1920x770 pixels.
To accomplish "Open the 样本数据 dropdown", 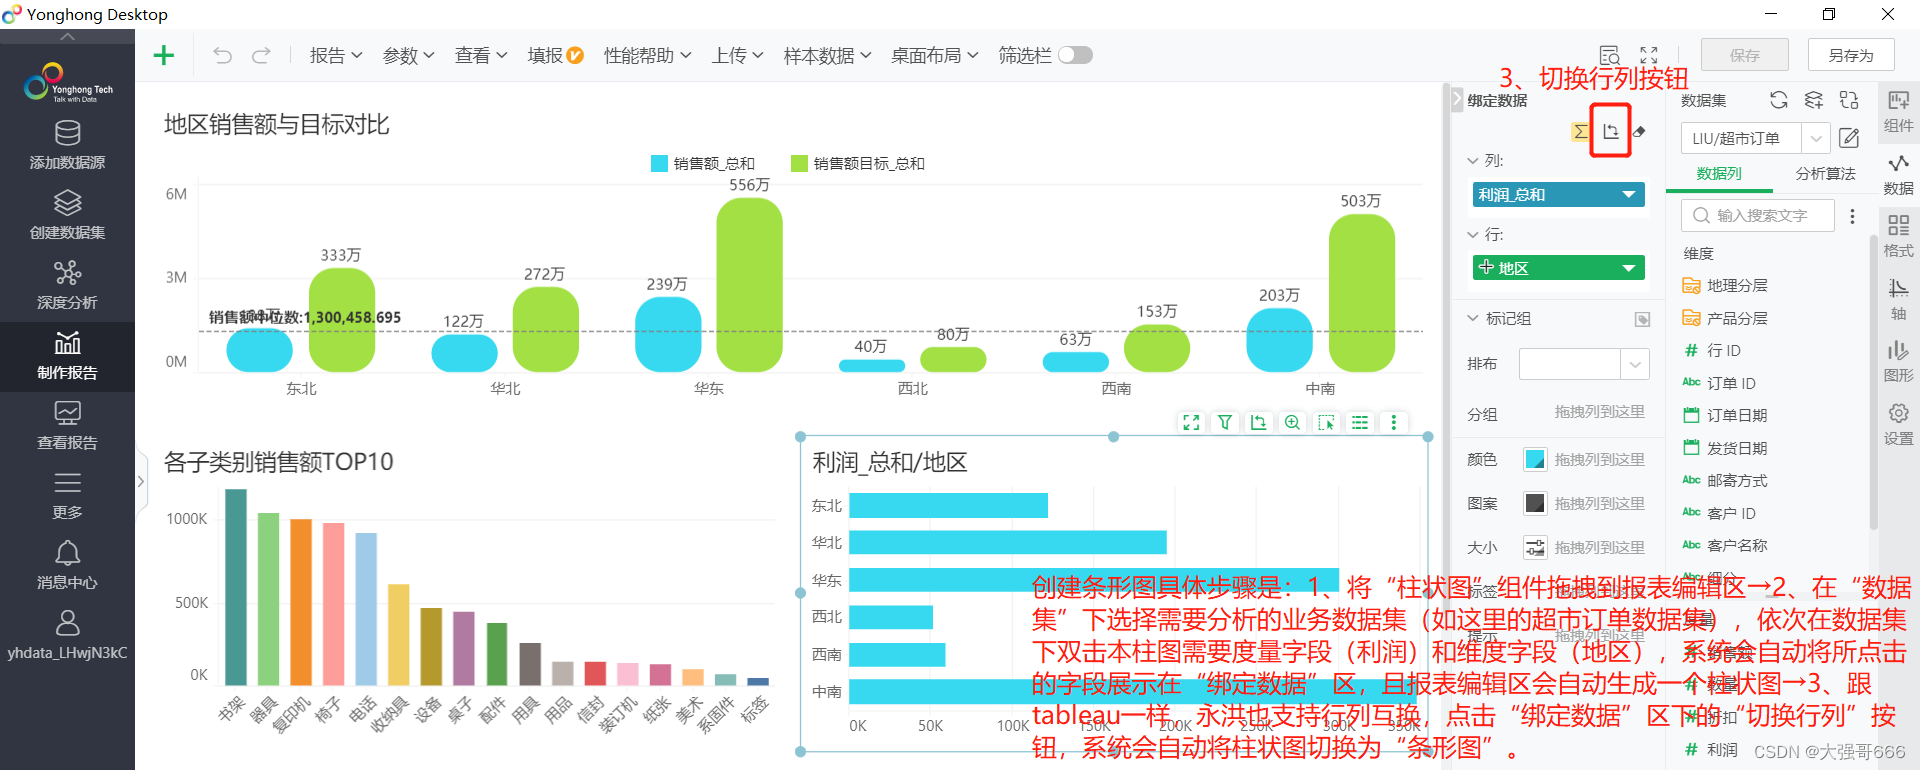I will 827,55.
